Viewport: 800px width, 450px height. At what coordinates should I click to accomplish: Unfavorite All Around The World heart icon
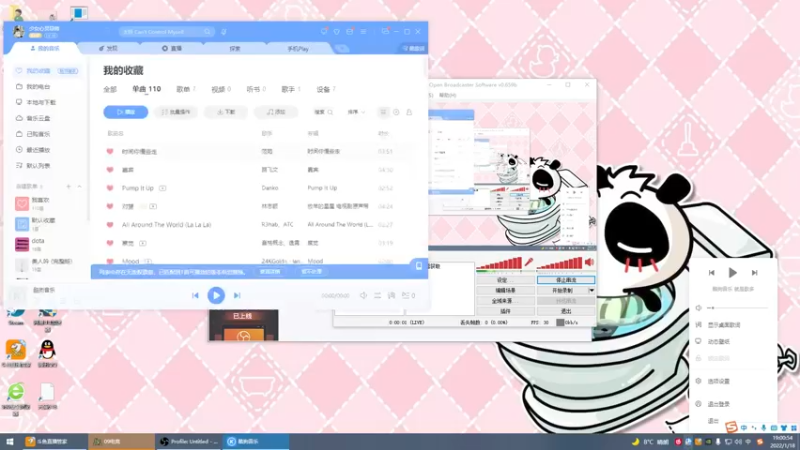click(x=110, y=224)
